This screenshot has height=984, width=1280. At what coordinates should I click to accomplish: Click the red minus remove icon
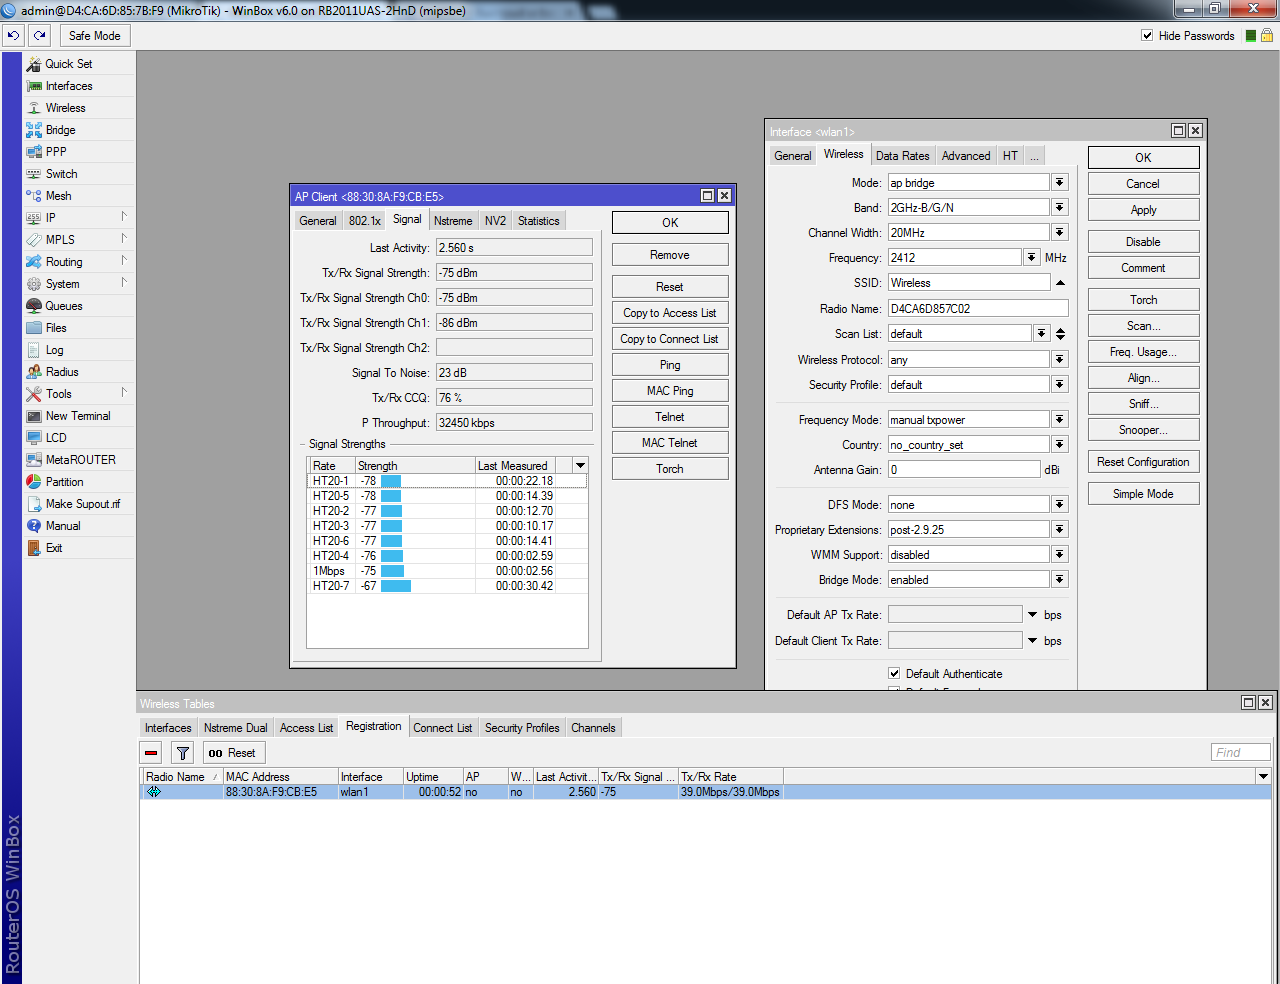[x=152, y=753]
